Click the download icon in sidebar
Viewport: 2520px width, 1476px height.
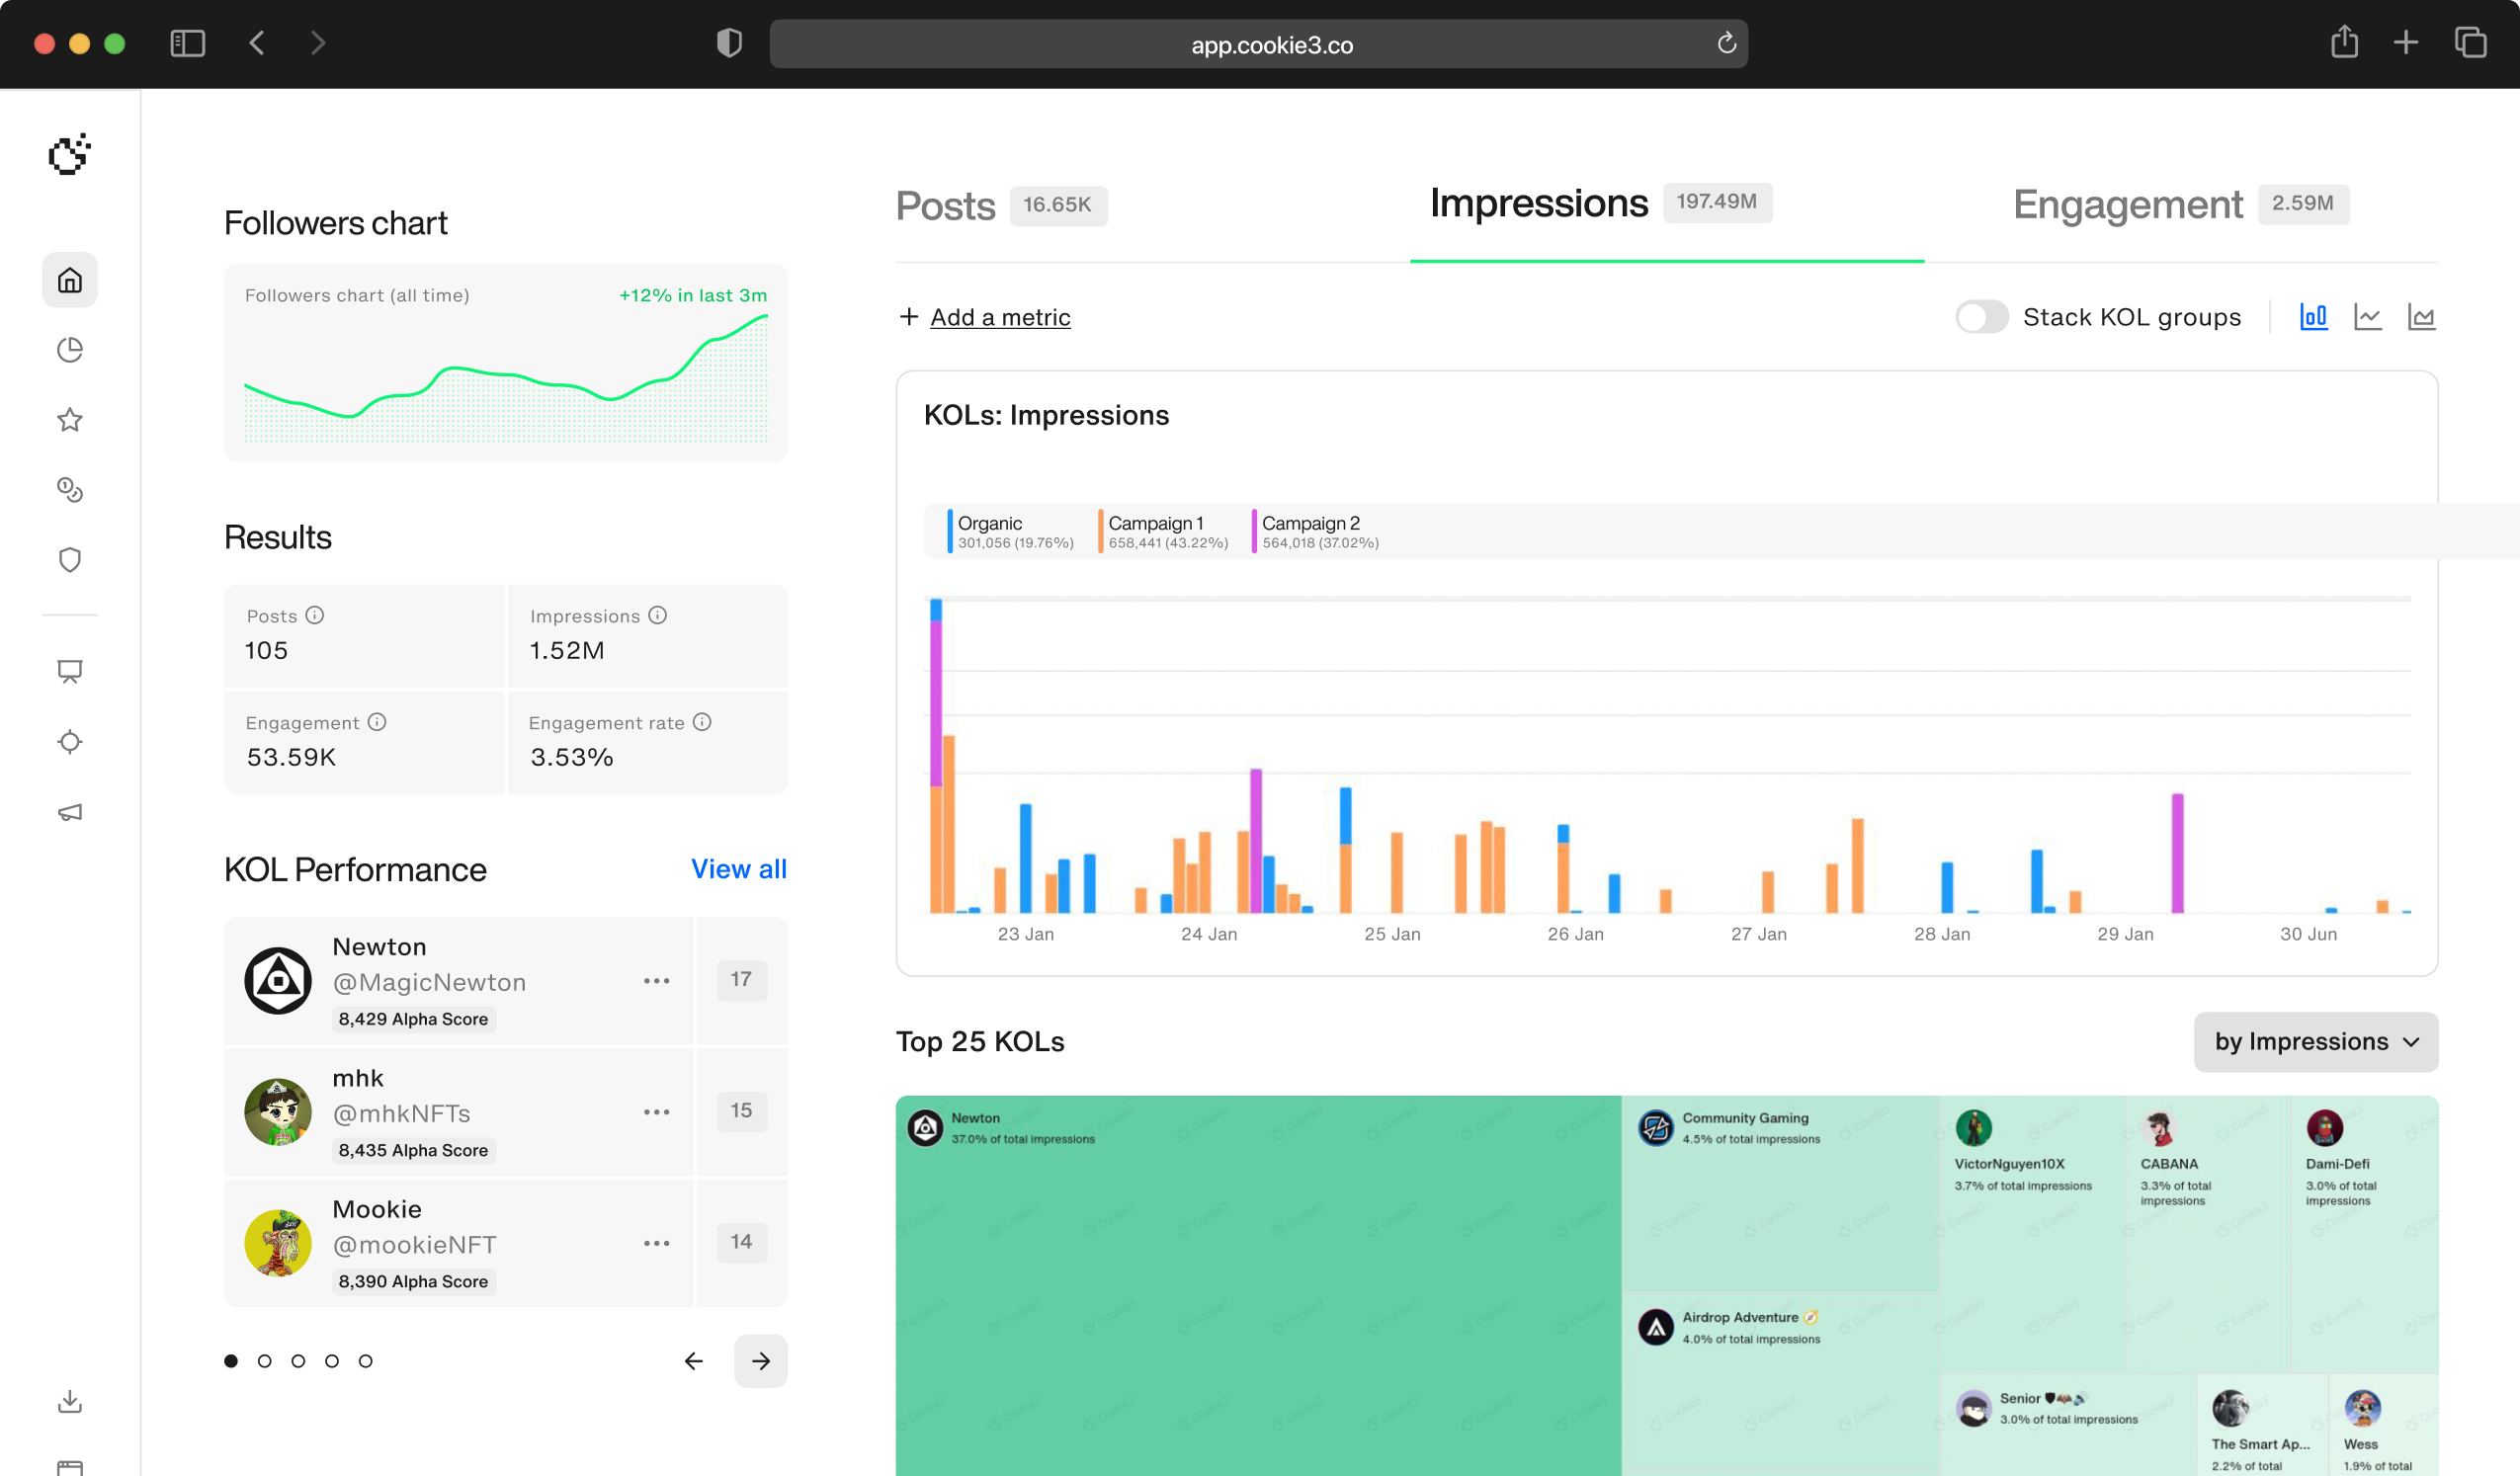(69, 1401)
